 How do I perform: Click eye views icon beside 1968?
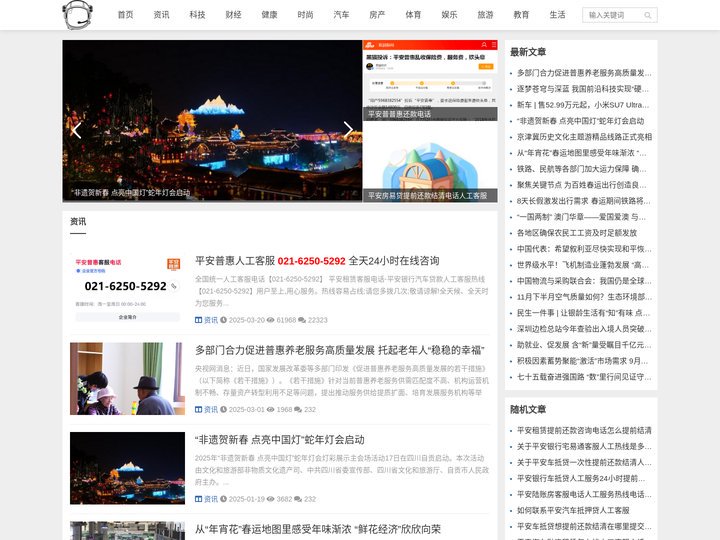(270, 410)
